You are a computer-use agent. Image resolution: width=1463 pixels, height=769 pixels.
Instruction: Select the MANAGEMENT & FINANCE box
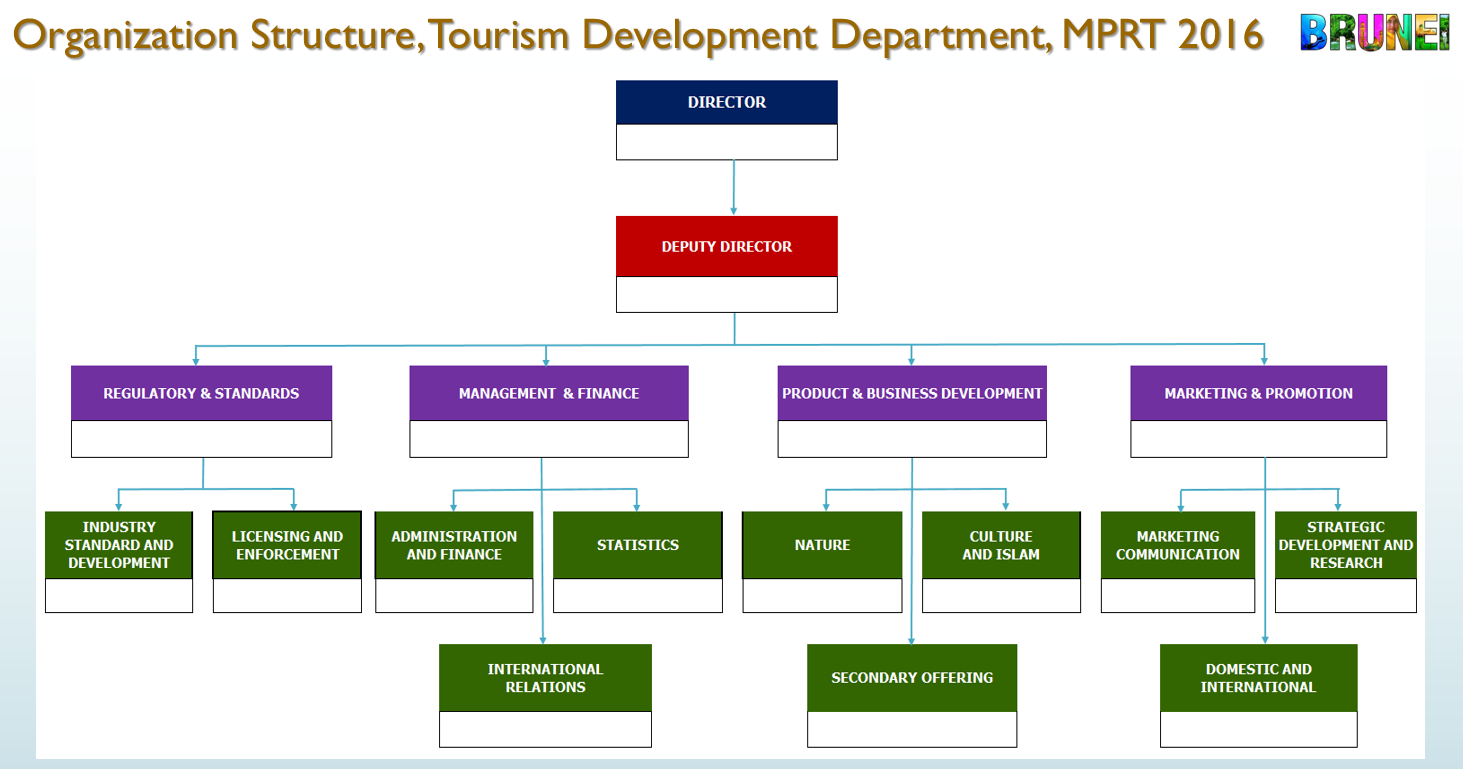click(x=549, y=393)
